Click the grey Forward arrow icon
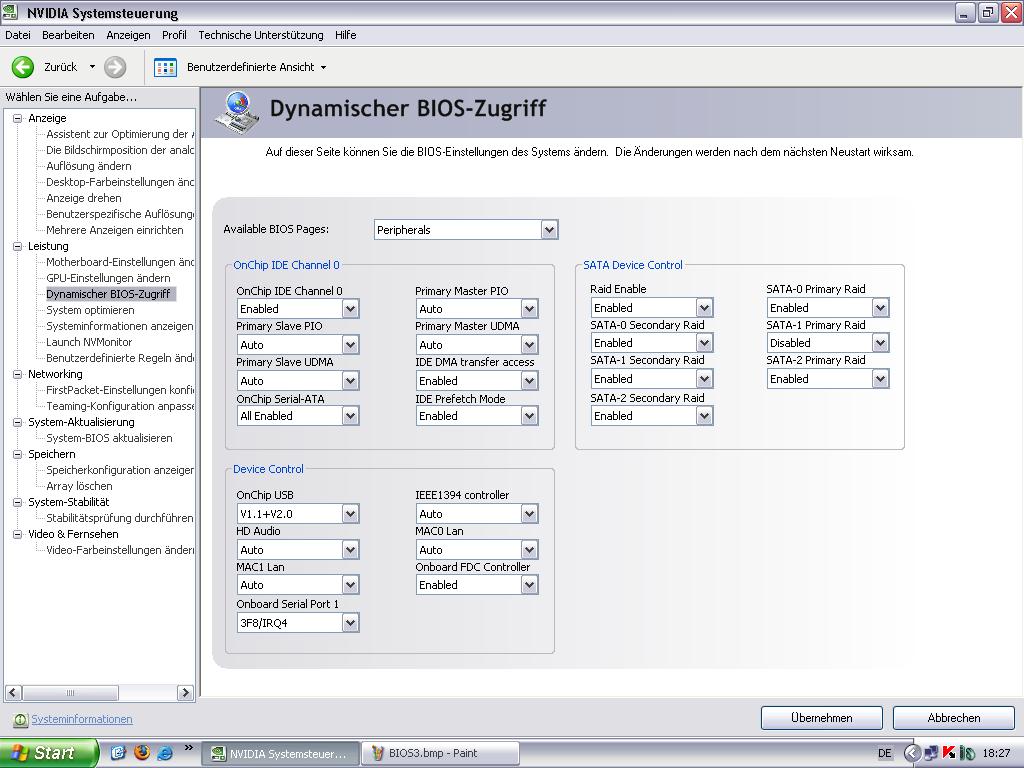The width and height of the screenshot is (1024, 768). point(115,67)
